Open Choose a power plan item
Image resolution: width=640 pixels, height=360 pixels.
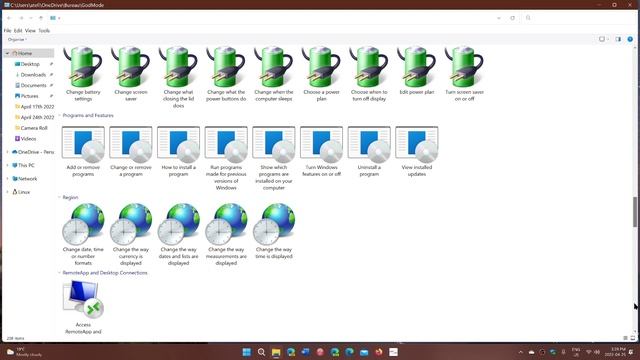[321, 74]
